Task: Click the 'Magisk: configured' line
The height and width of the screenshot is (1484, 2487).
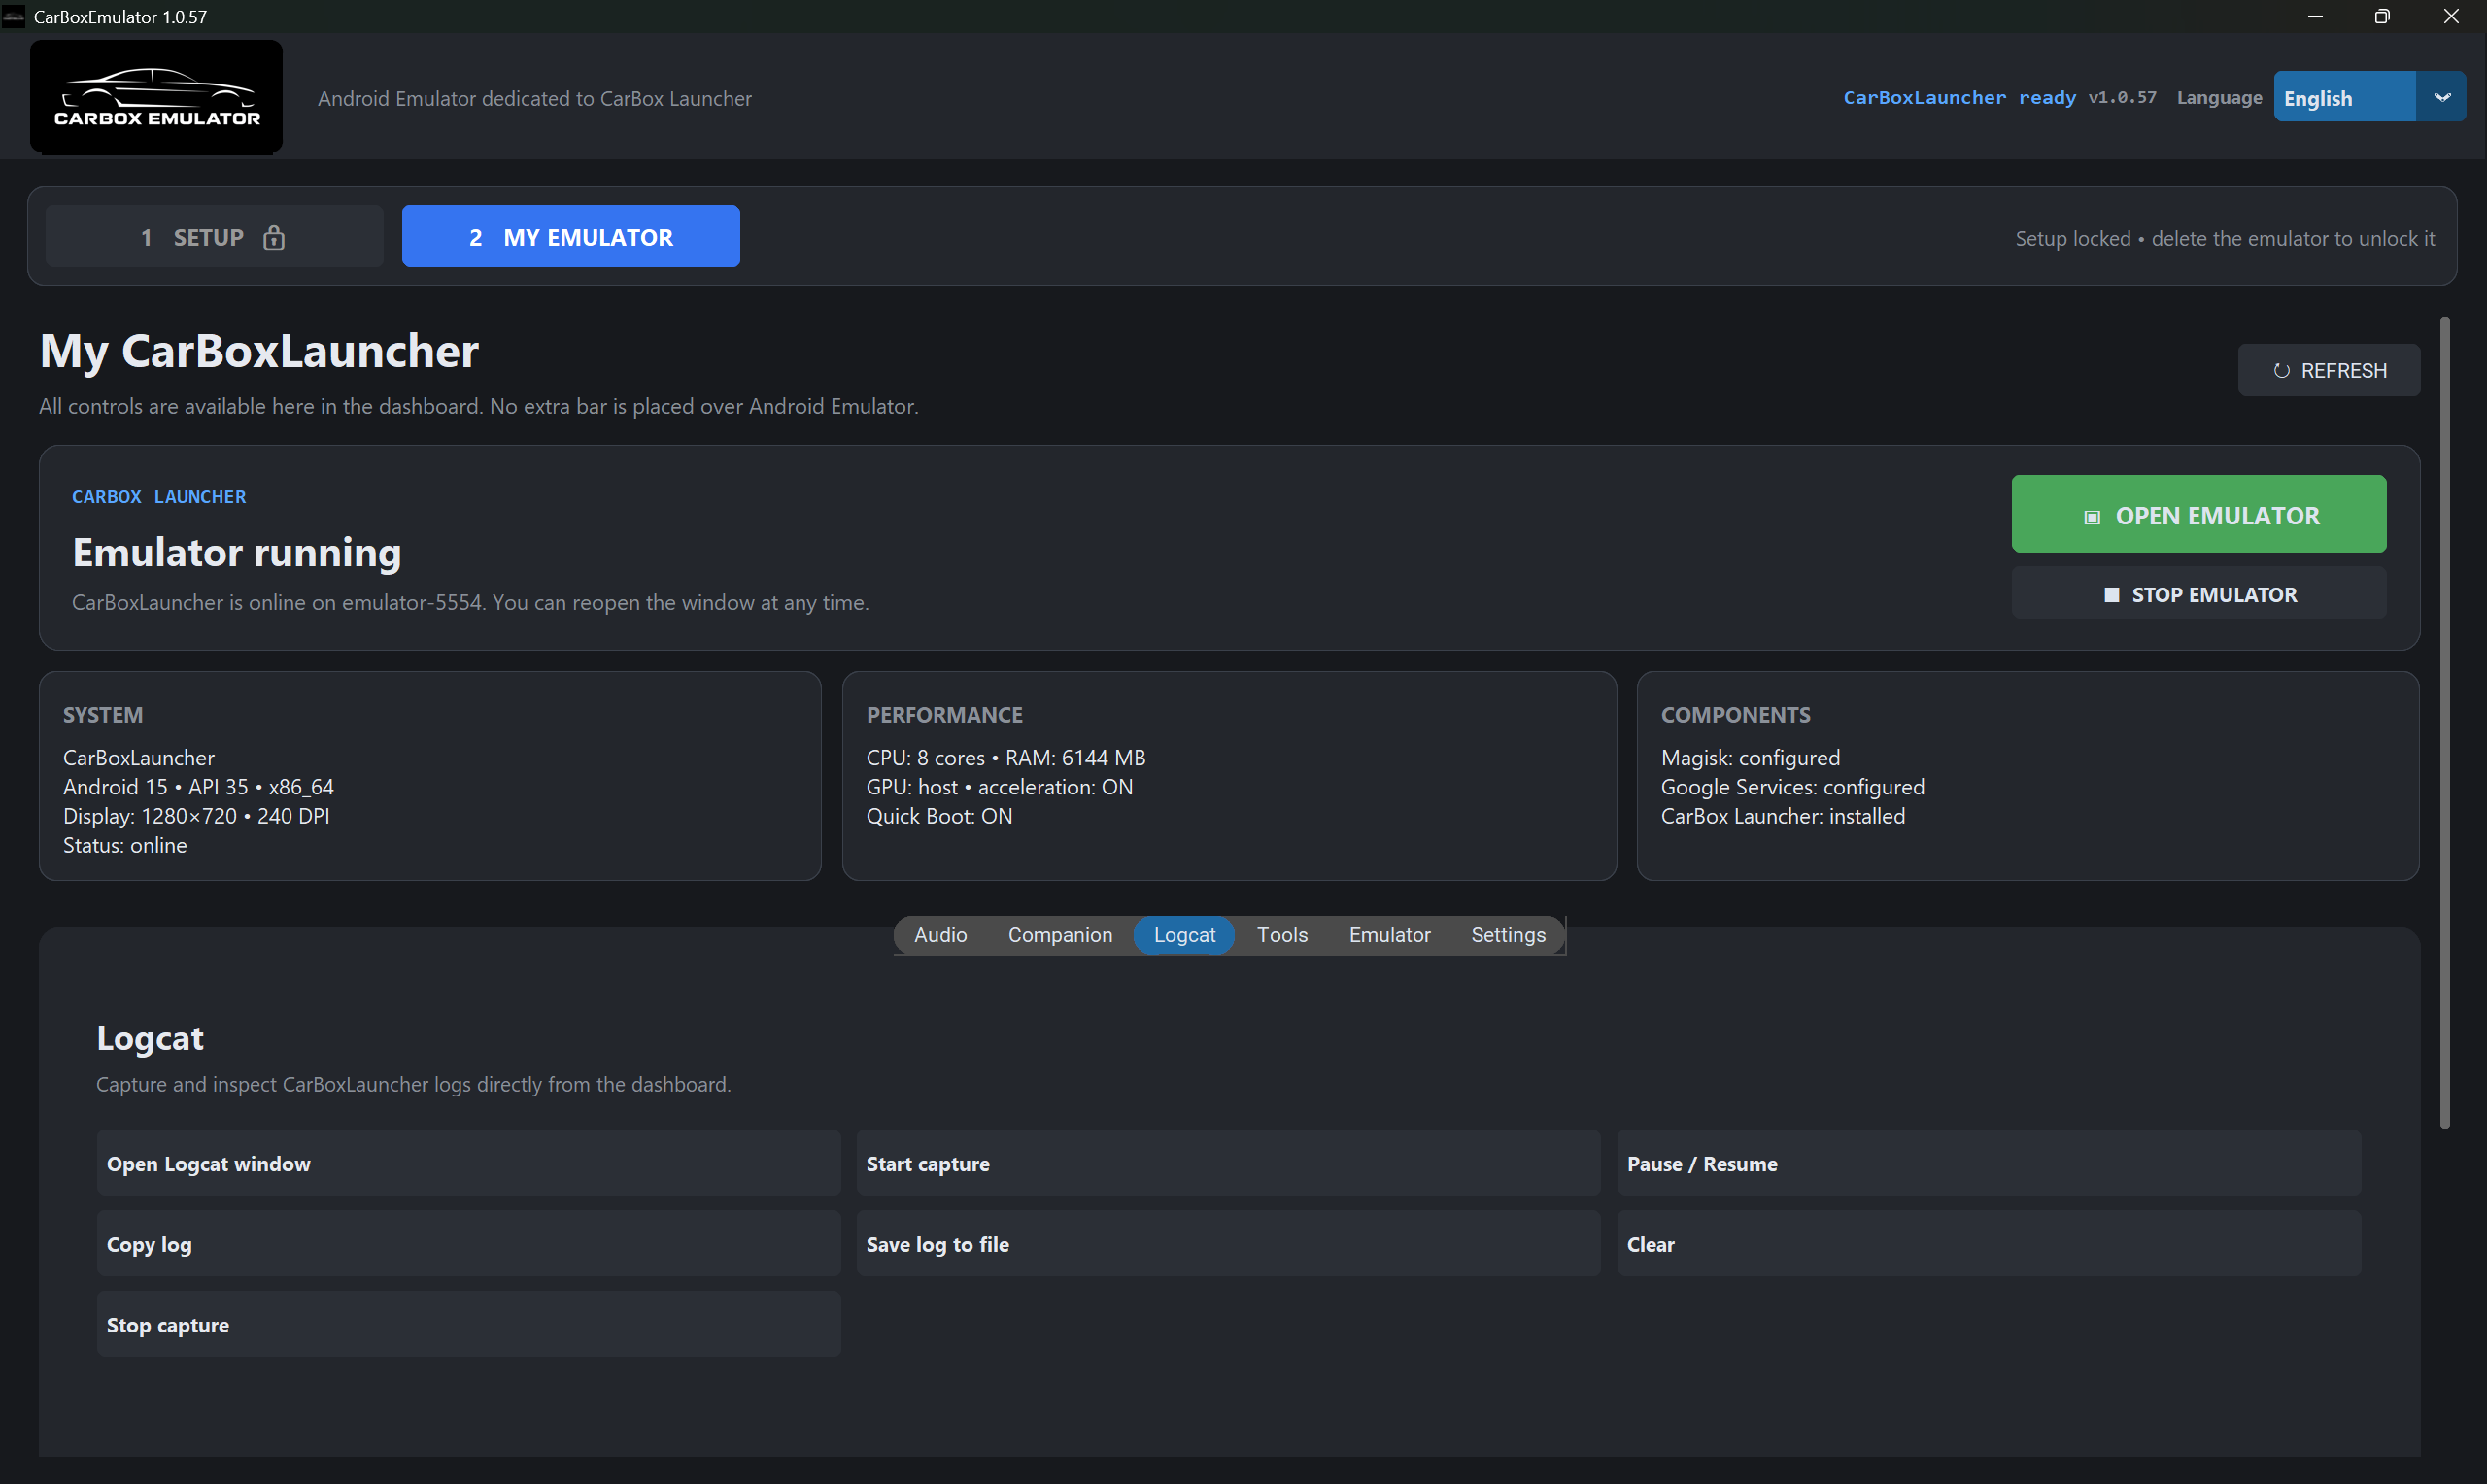Action: (1750, 757)
